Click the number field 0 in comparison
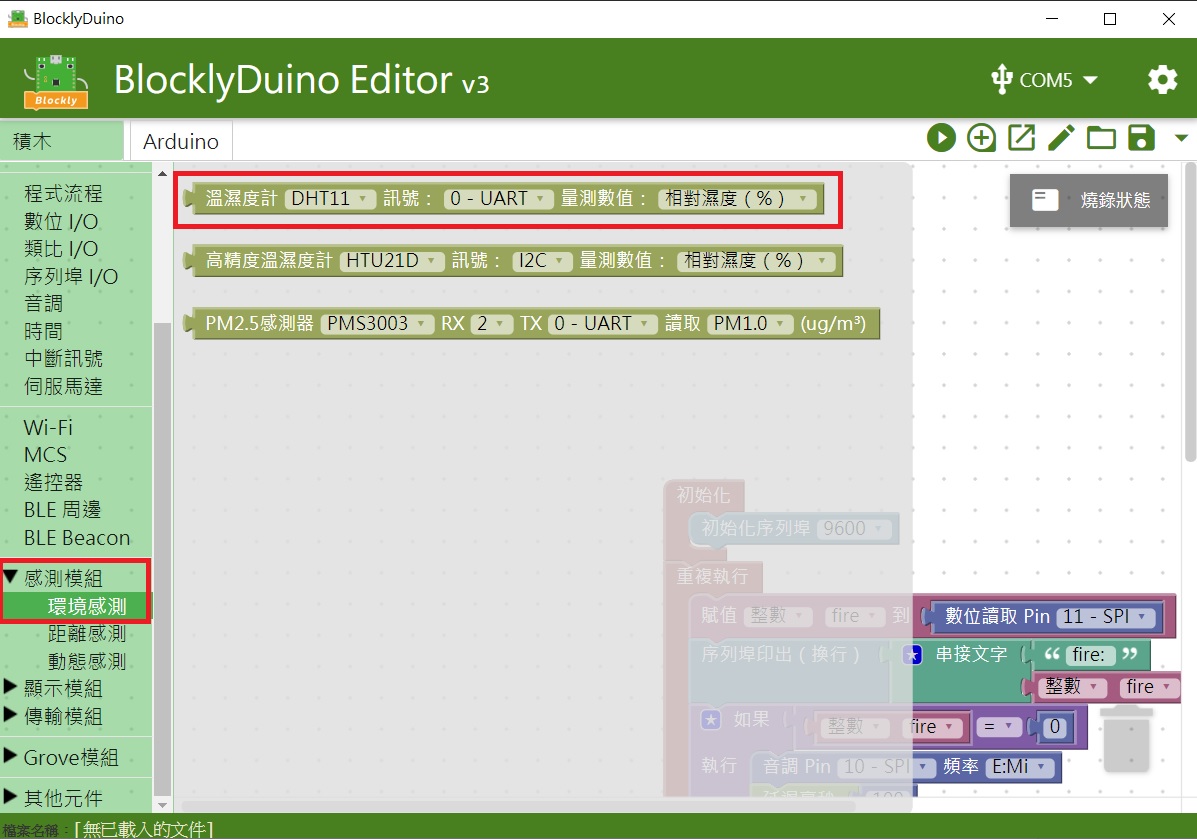 1055,727
